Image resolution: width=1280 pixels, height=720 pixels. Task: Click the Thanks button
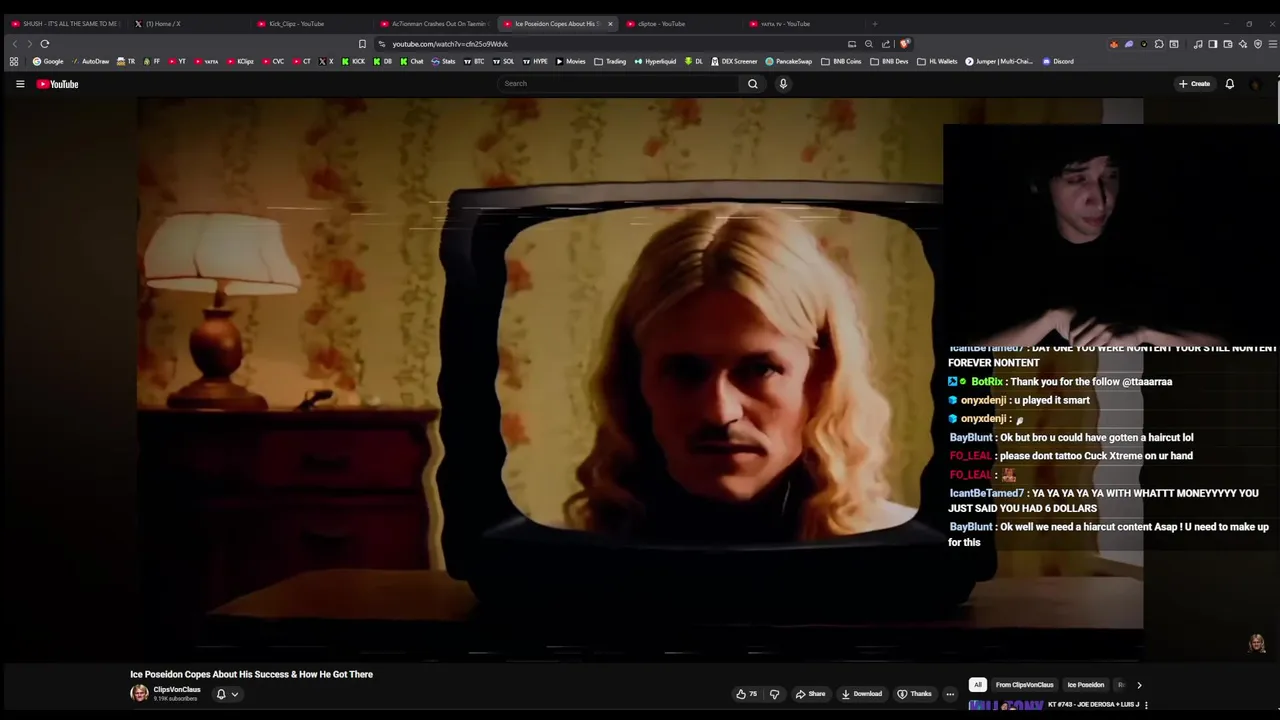click(914, 694)
